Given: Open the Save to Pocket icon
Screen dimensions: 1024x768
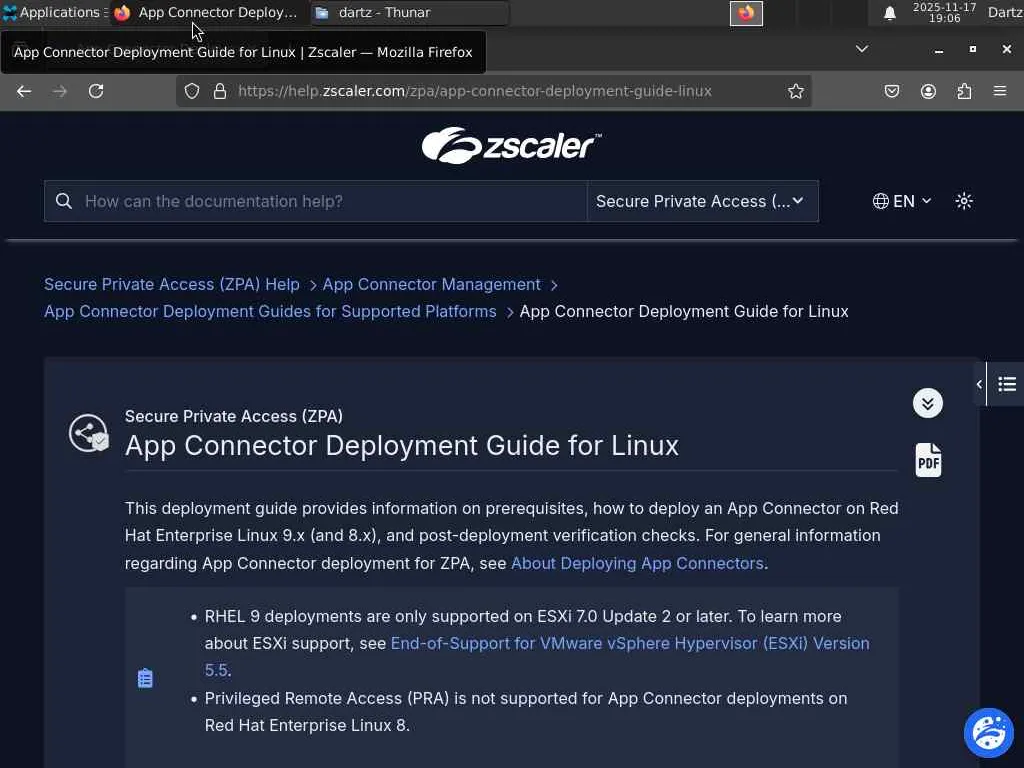Looking at the screenshot, I should tap(891, 91).
